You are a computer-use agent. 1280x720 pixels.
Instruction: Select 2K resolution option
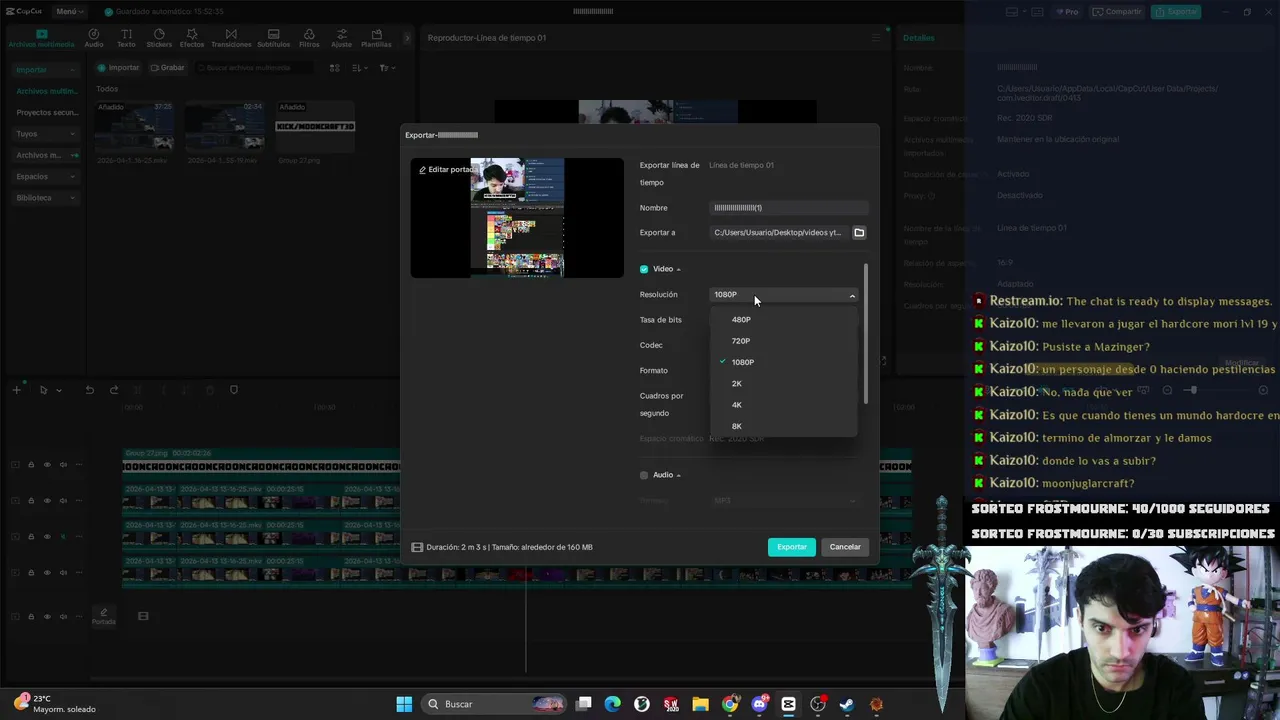point(783,384)
